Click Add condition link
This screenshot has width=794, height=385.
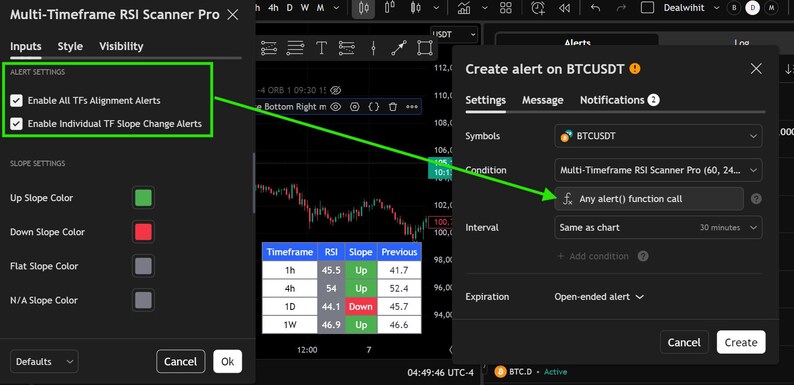tap(593, 256)
